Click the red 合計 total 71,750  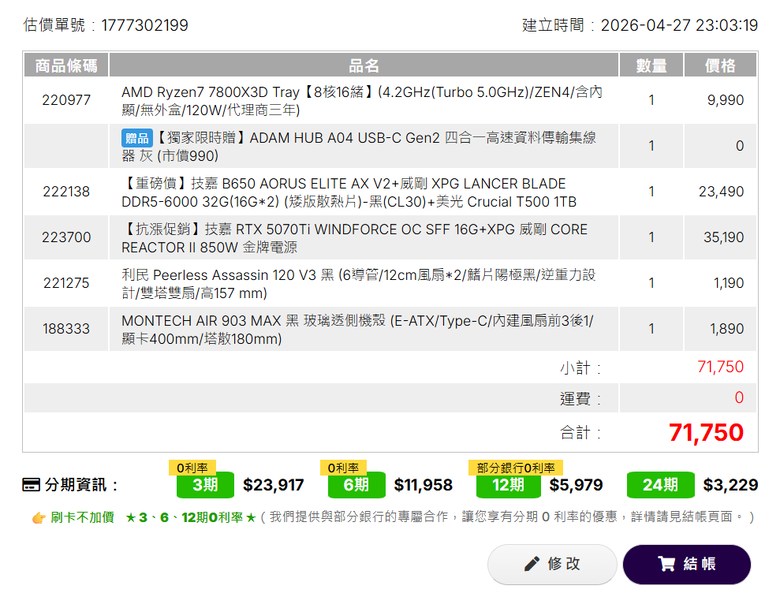(706, 432)
